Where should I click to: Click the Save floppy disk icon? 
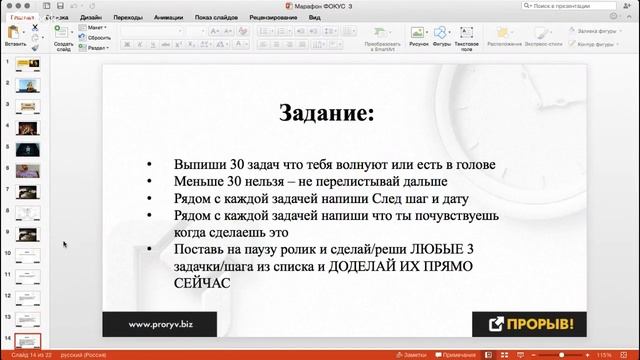tap(60, 6)
